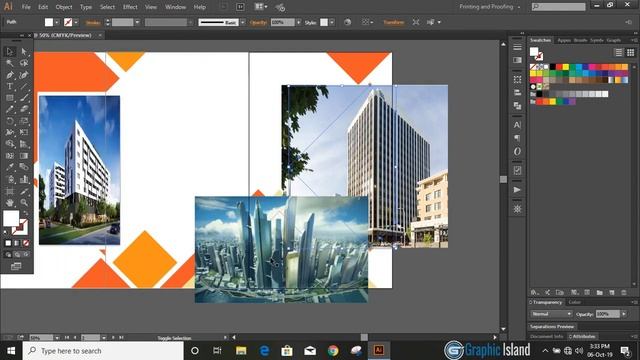This screenshot has height=360, width=640.
Task: Open the fill color dropdown in control bar
Action: (x=57, y=22)
